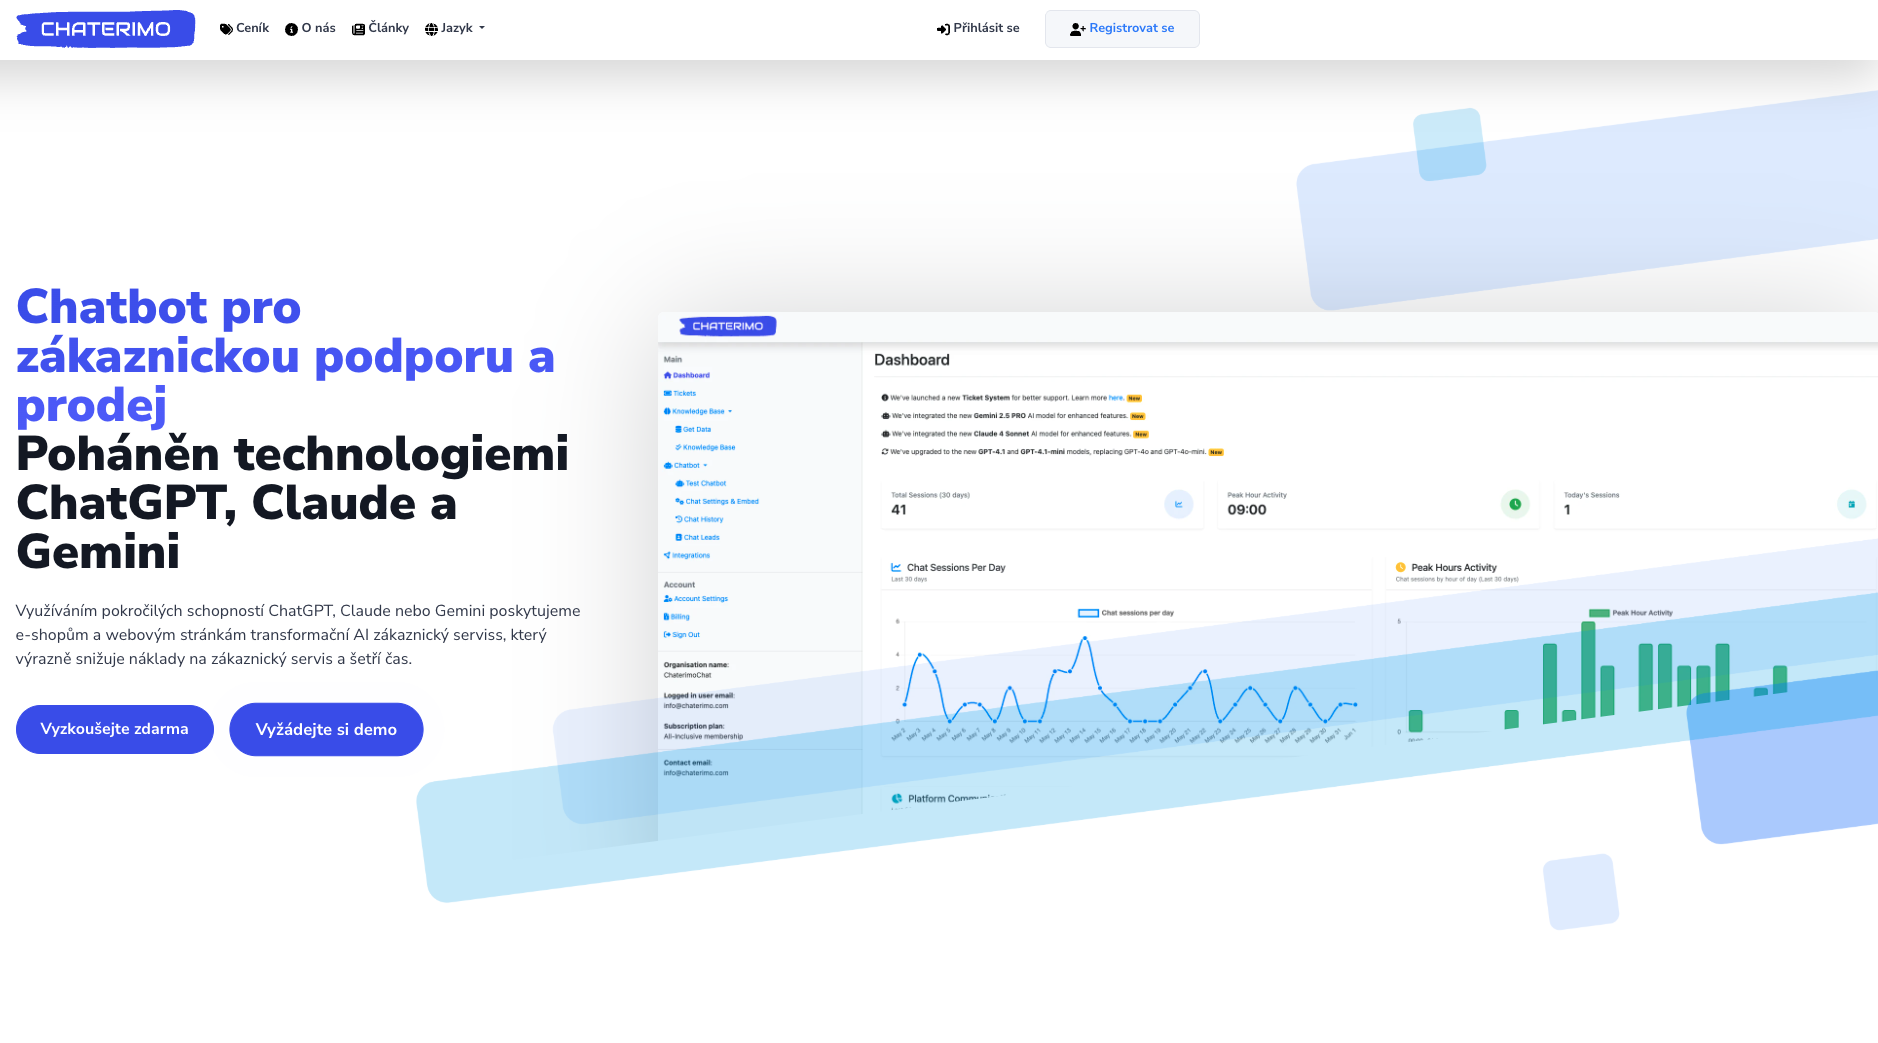Click the Chat History clock icon
1878x1043 pixels.
click(679, 519)
